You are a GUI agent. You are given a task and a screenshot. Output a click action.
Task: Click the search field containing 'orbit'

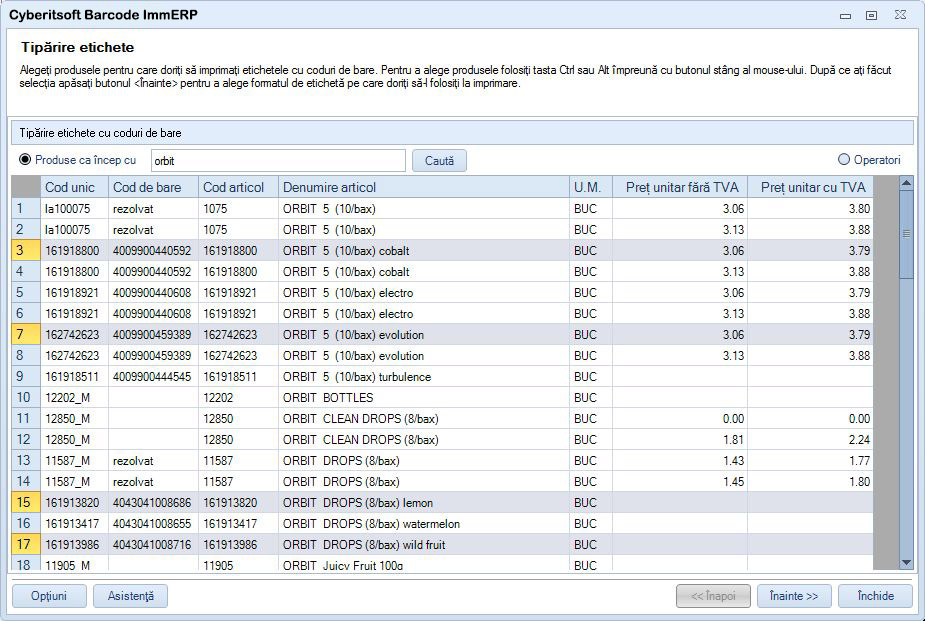coord(278,160)
